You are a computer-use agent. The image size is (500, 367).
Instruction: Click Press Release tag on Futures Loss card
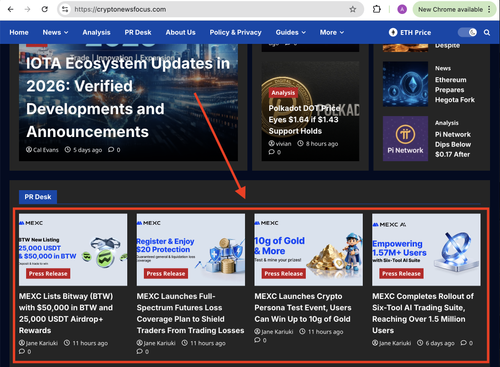166,274
